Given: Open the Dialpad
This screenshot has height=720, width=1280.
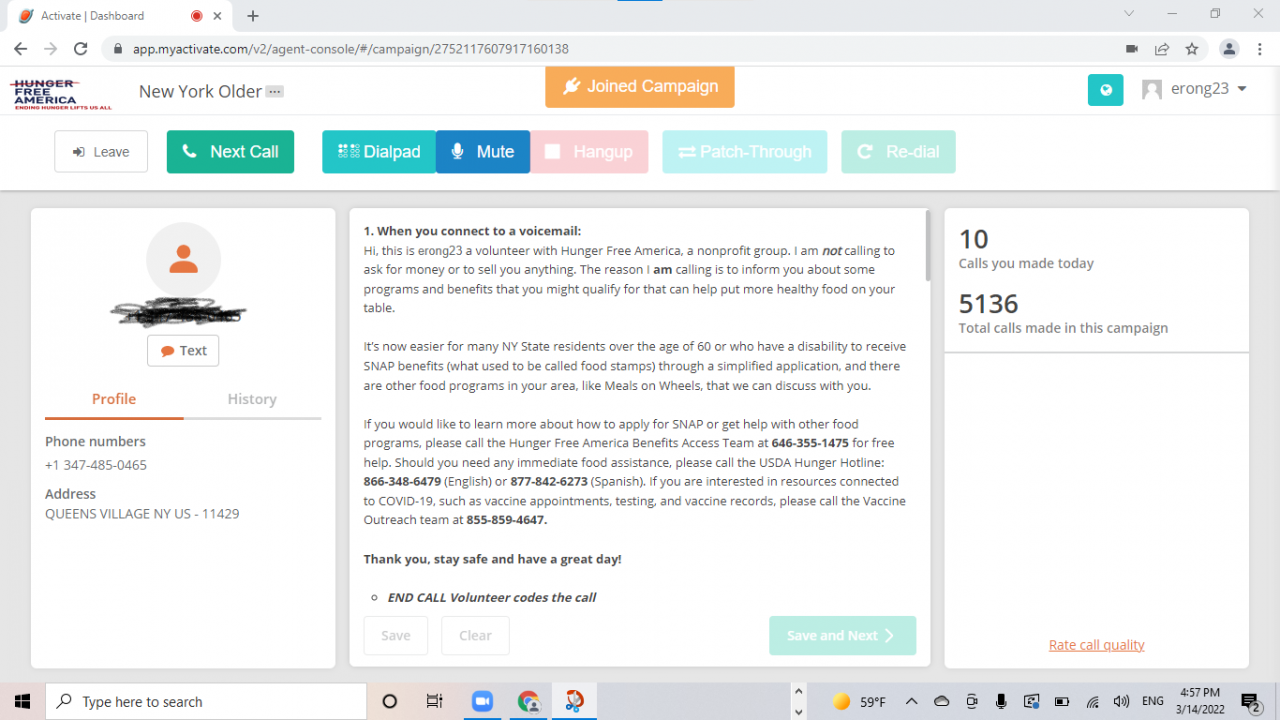Looking at the screenshot, I should (x=379, y=152).
